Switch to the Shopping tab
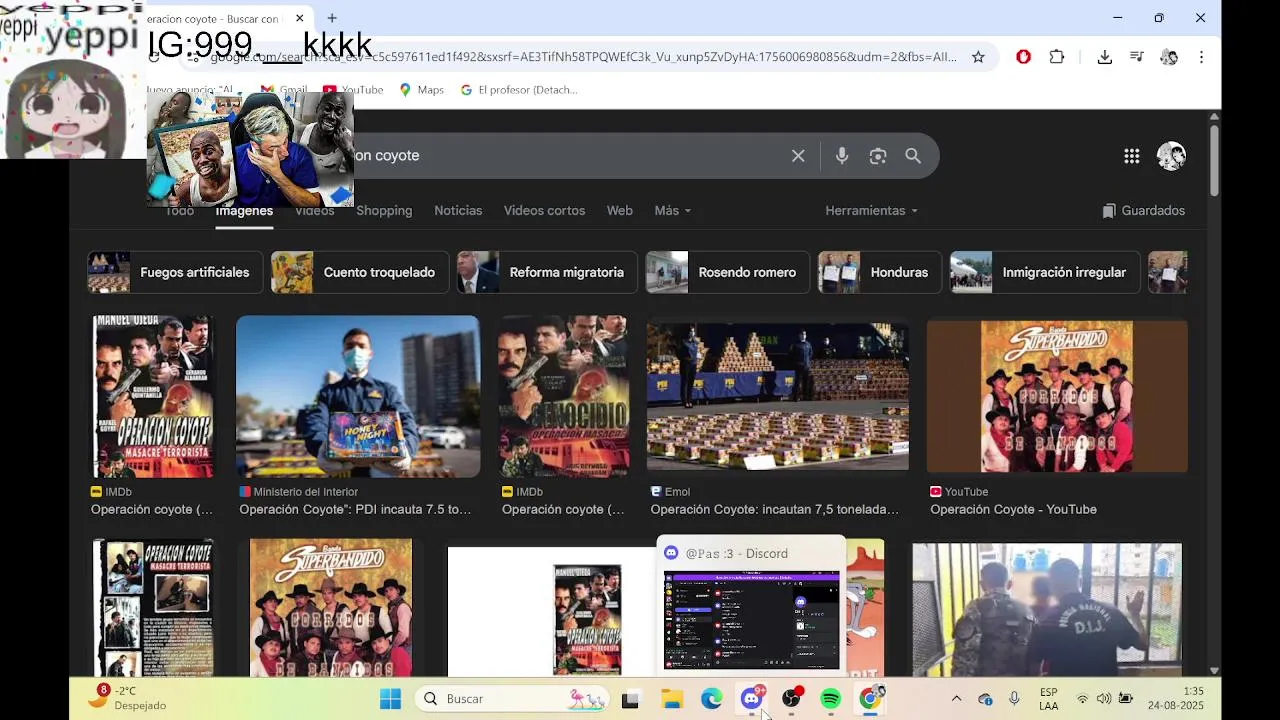 coord(384,211)
